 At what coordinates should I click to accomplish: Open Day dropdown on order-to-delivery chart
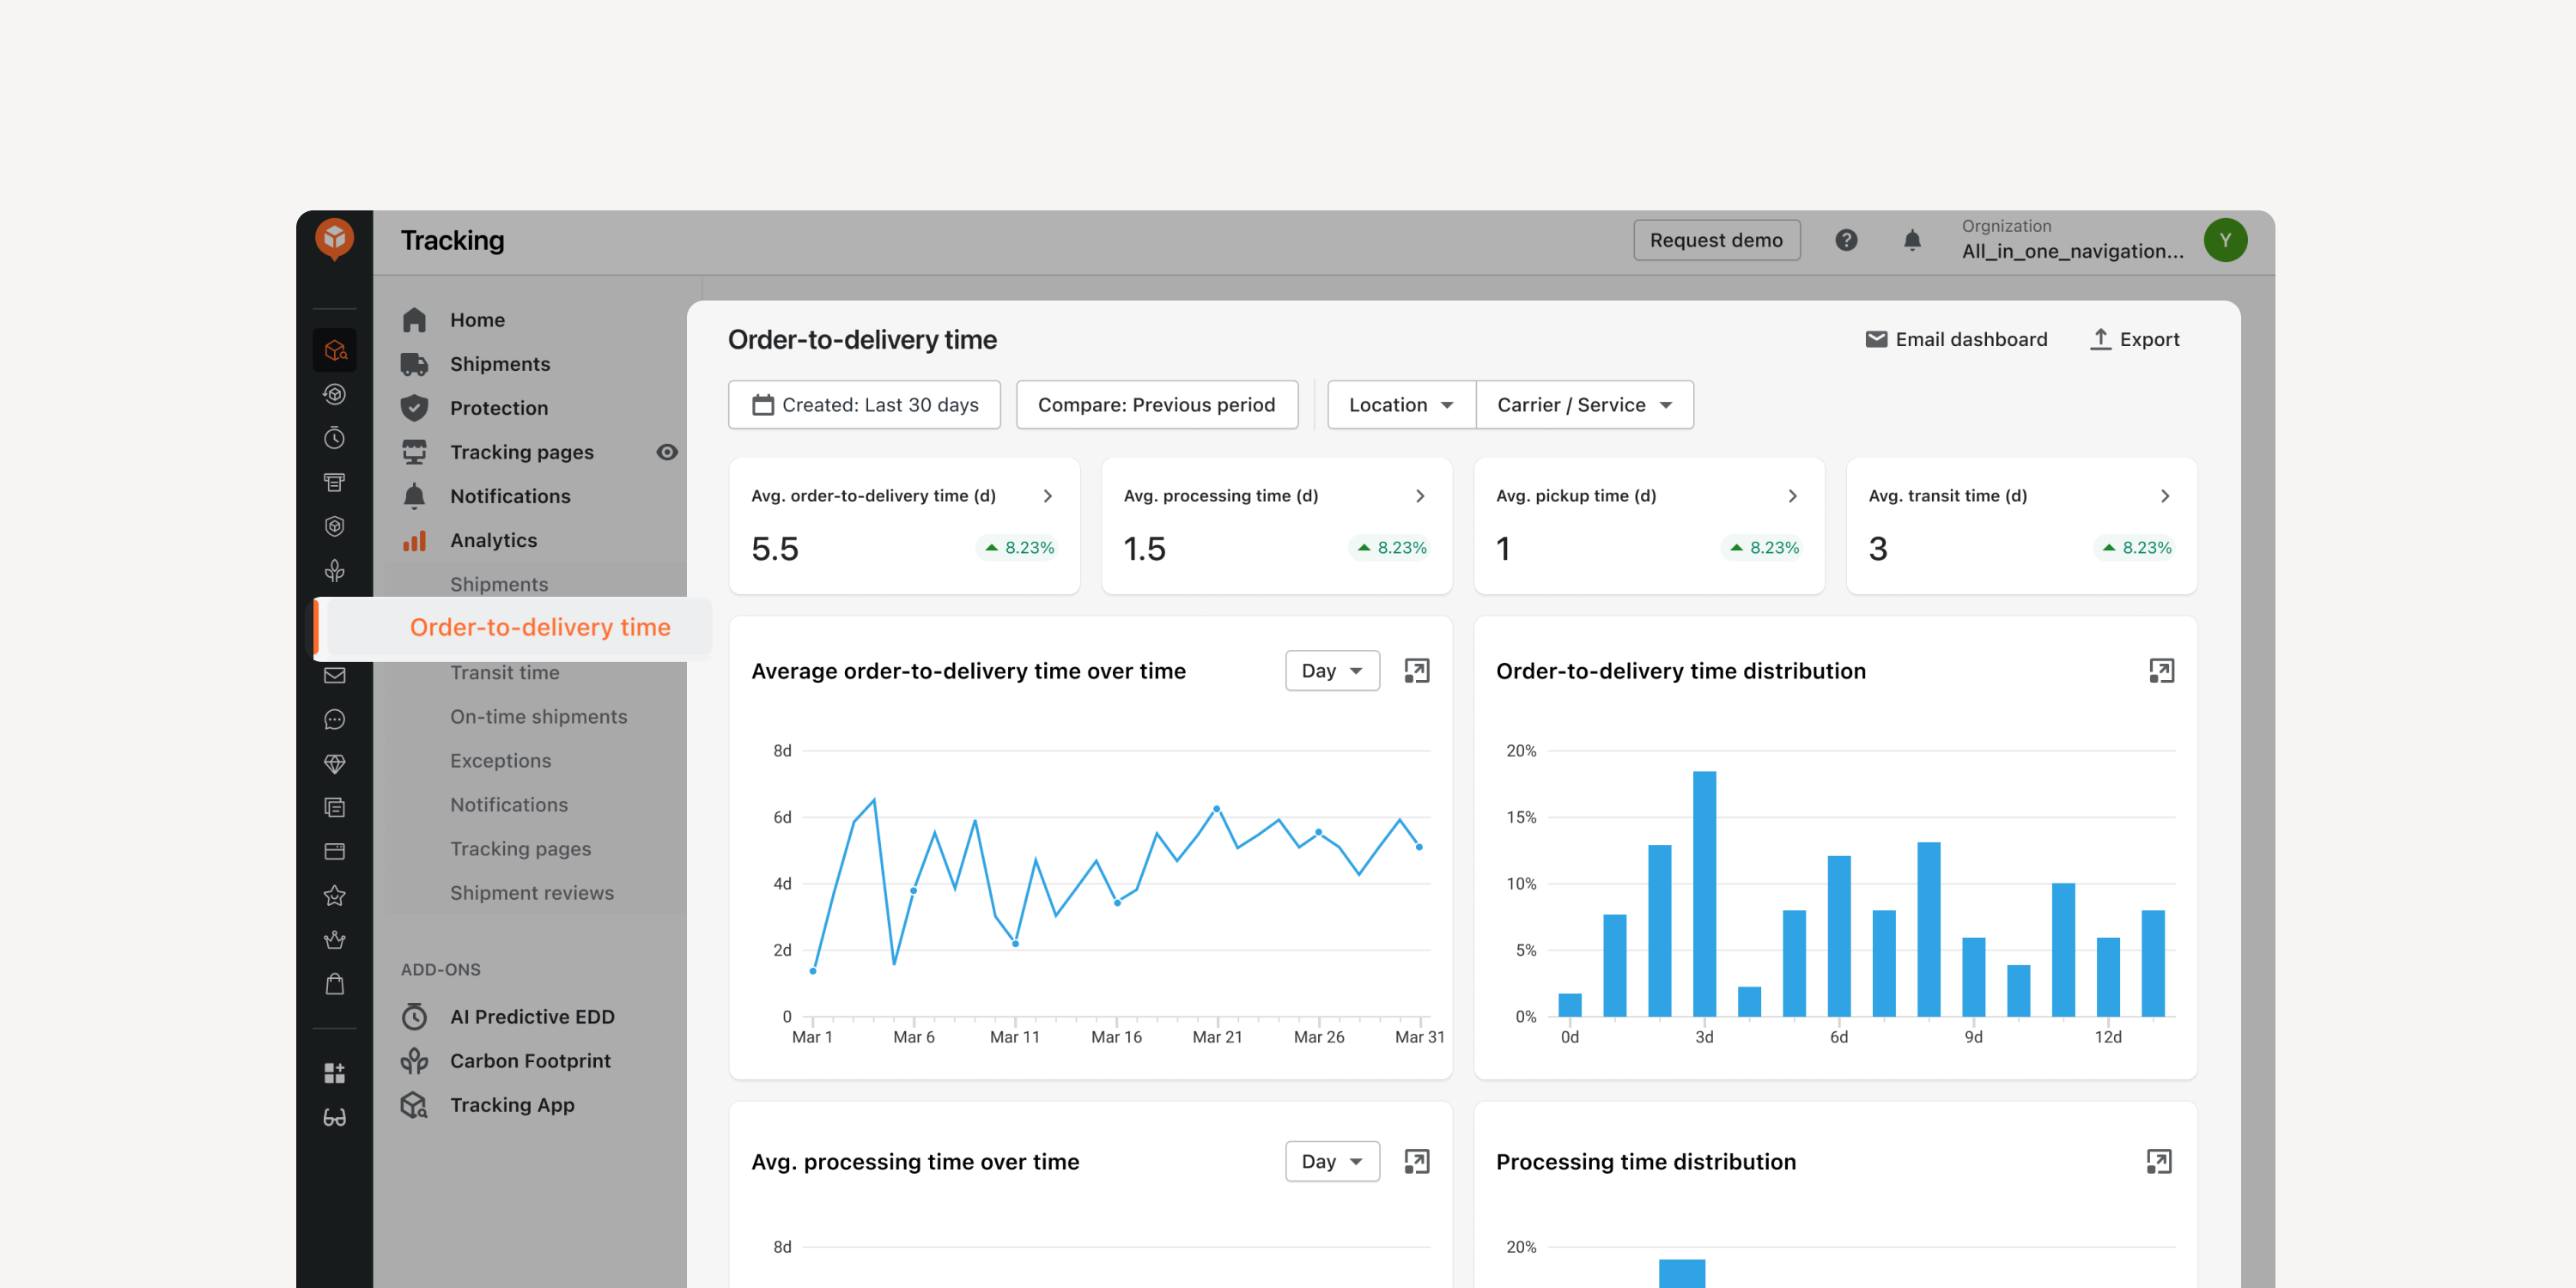point(1332,670)
